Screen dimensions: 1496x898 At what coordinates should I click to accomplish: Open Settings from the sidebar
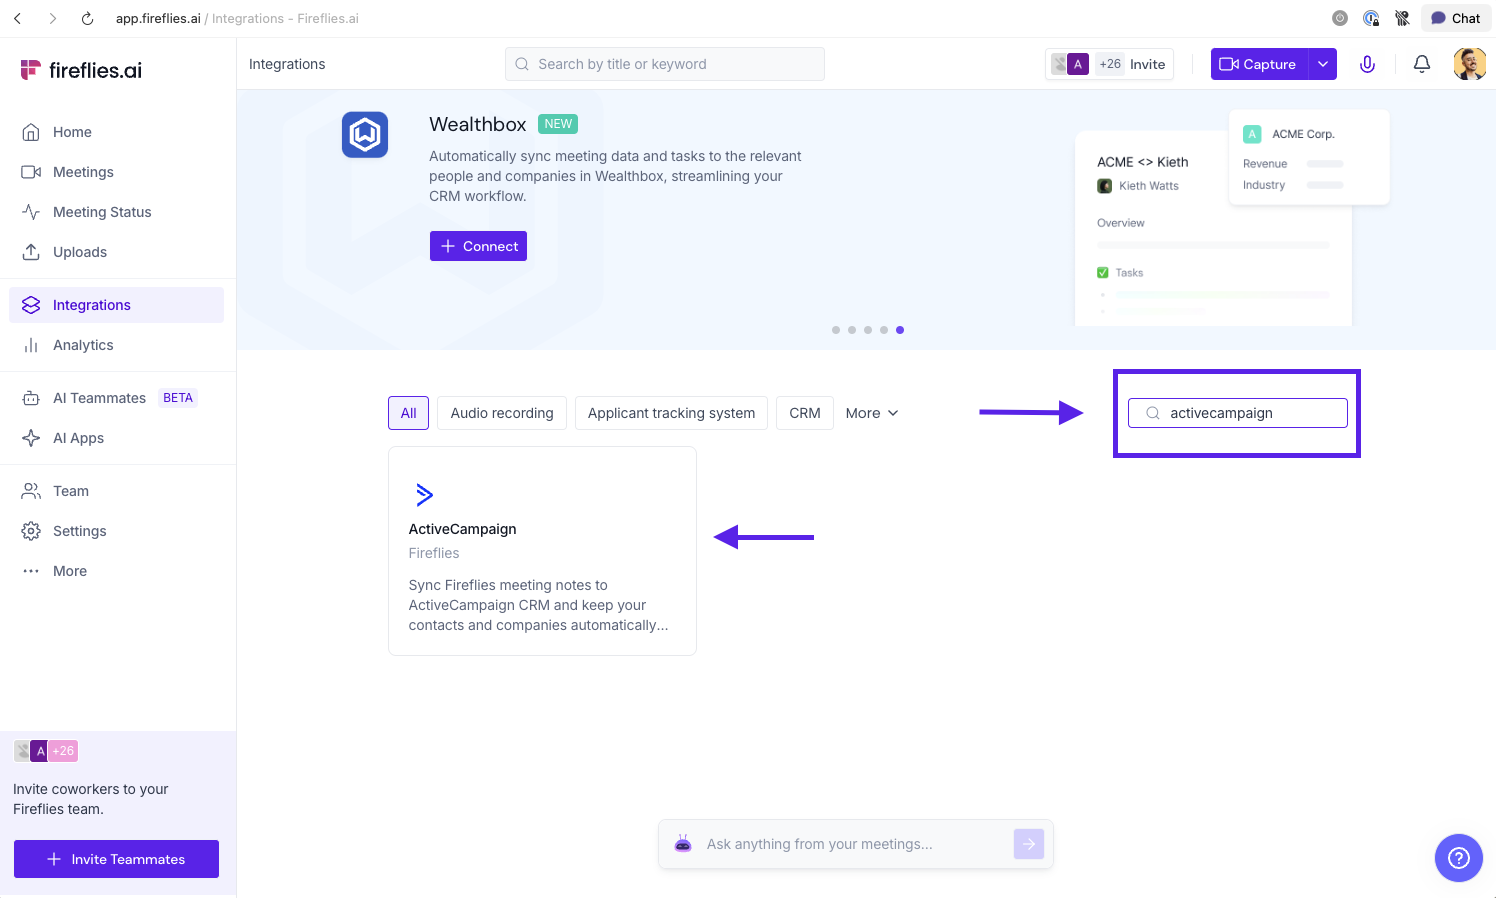click(x=116, y=531)
